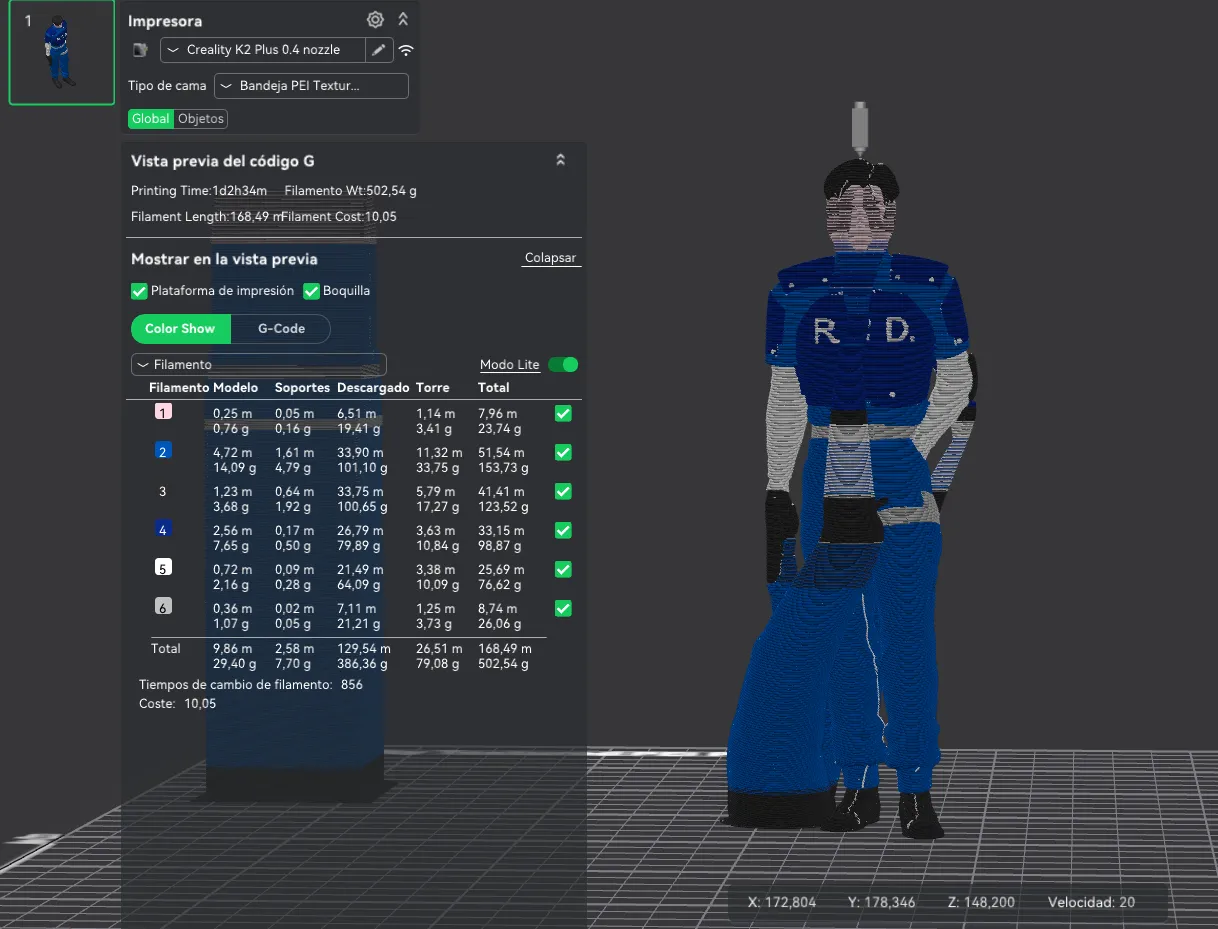Screen dimensions: 1218x929
Task: Click the Velocidad: 20 status value
Action: click(x=1091, y=902)
